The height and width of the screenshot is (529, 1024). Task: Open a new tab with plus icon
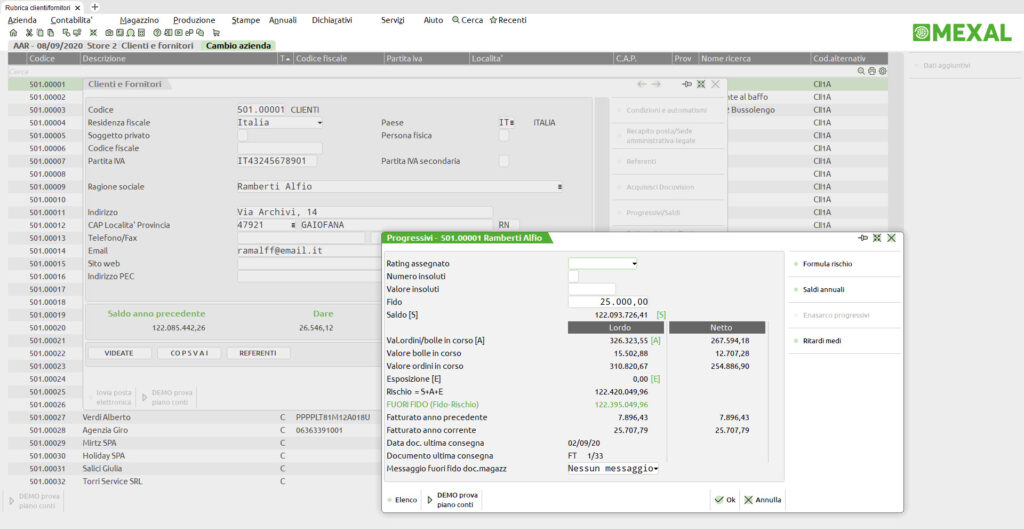click(x=95, y=7)
